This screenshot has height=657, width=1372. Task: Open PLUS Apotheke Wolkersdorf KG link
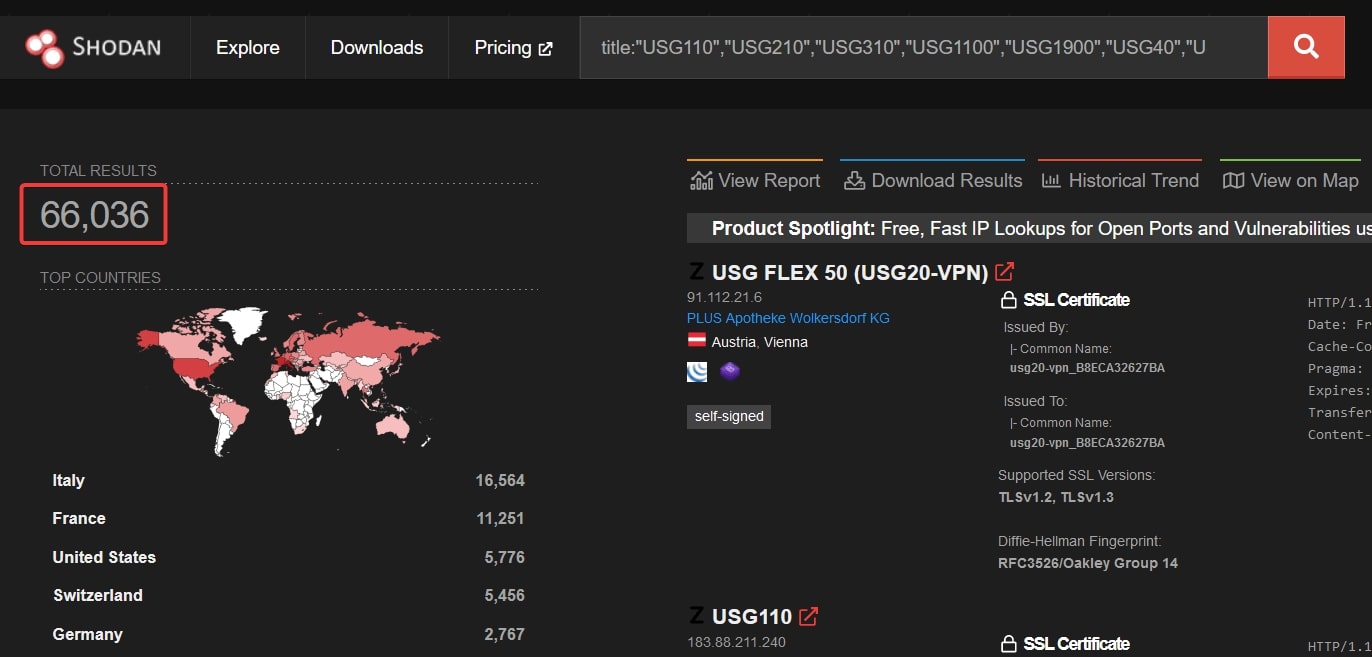788,318
